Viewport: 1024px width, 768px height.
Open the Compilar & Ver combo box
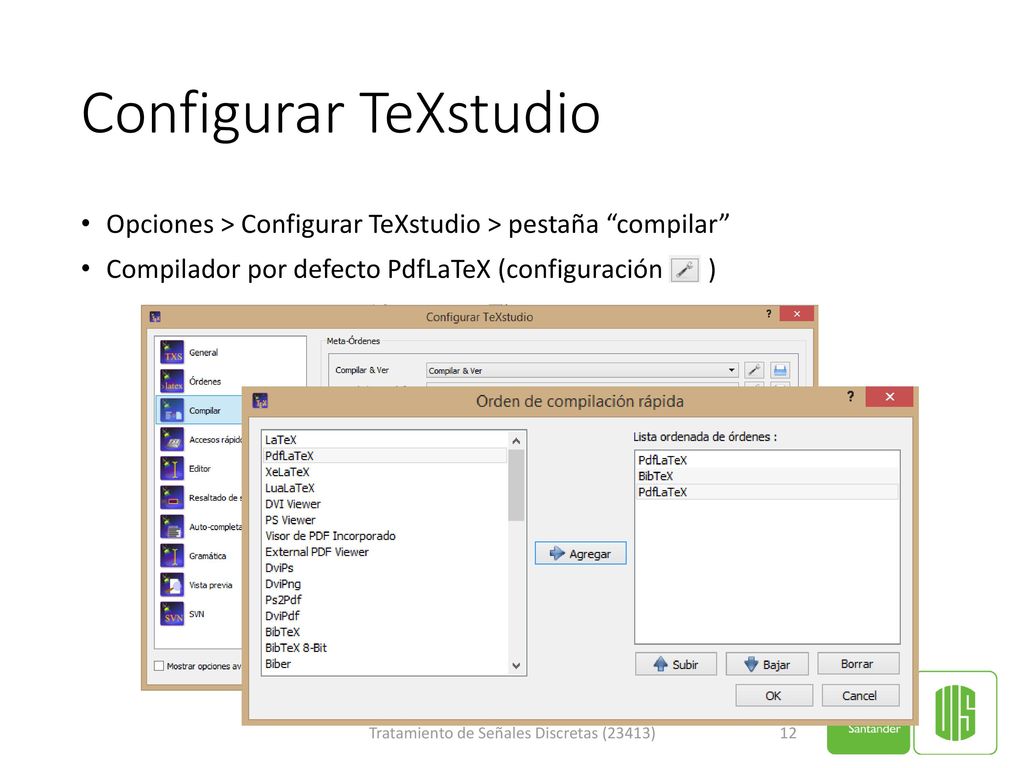pyautogui.click(x=582, y=370)
